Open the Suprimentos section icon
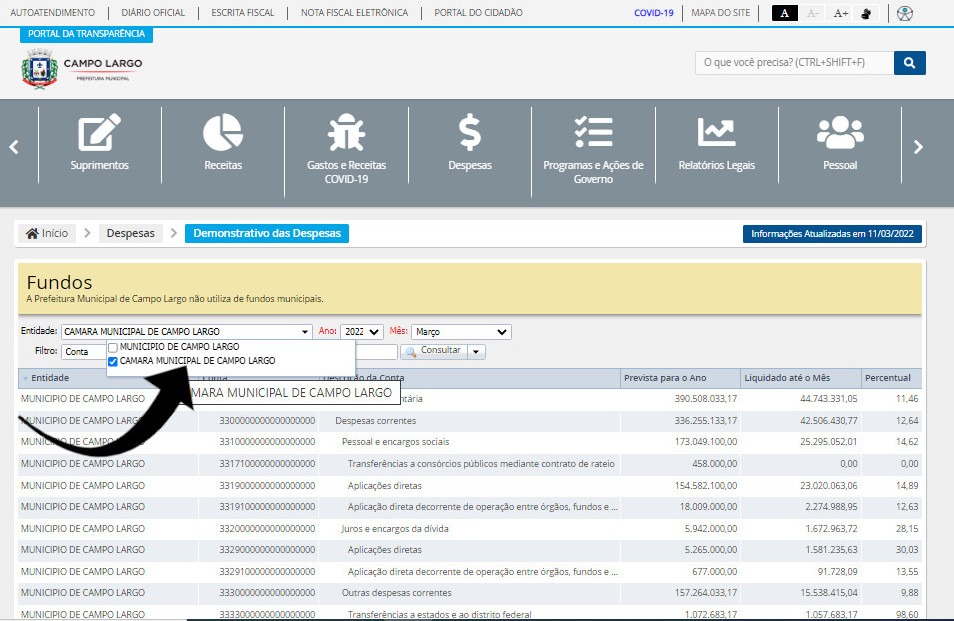Viewport: 954px width, 621px height. (x=99, y=134)
